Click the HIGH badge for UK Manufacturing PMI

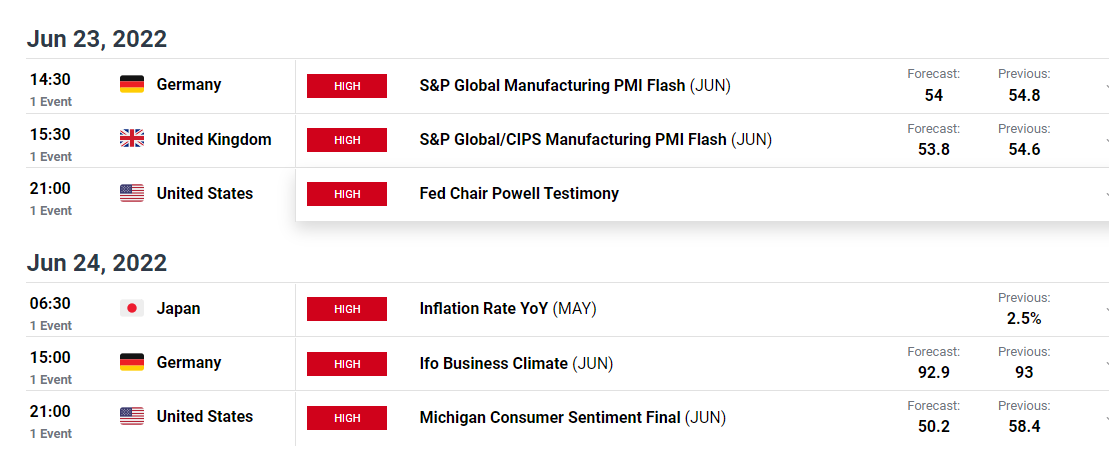pyautogui.click(x=347, y=140)
